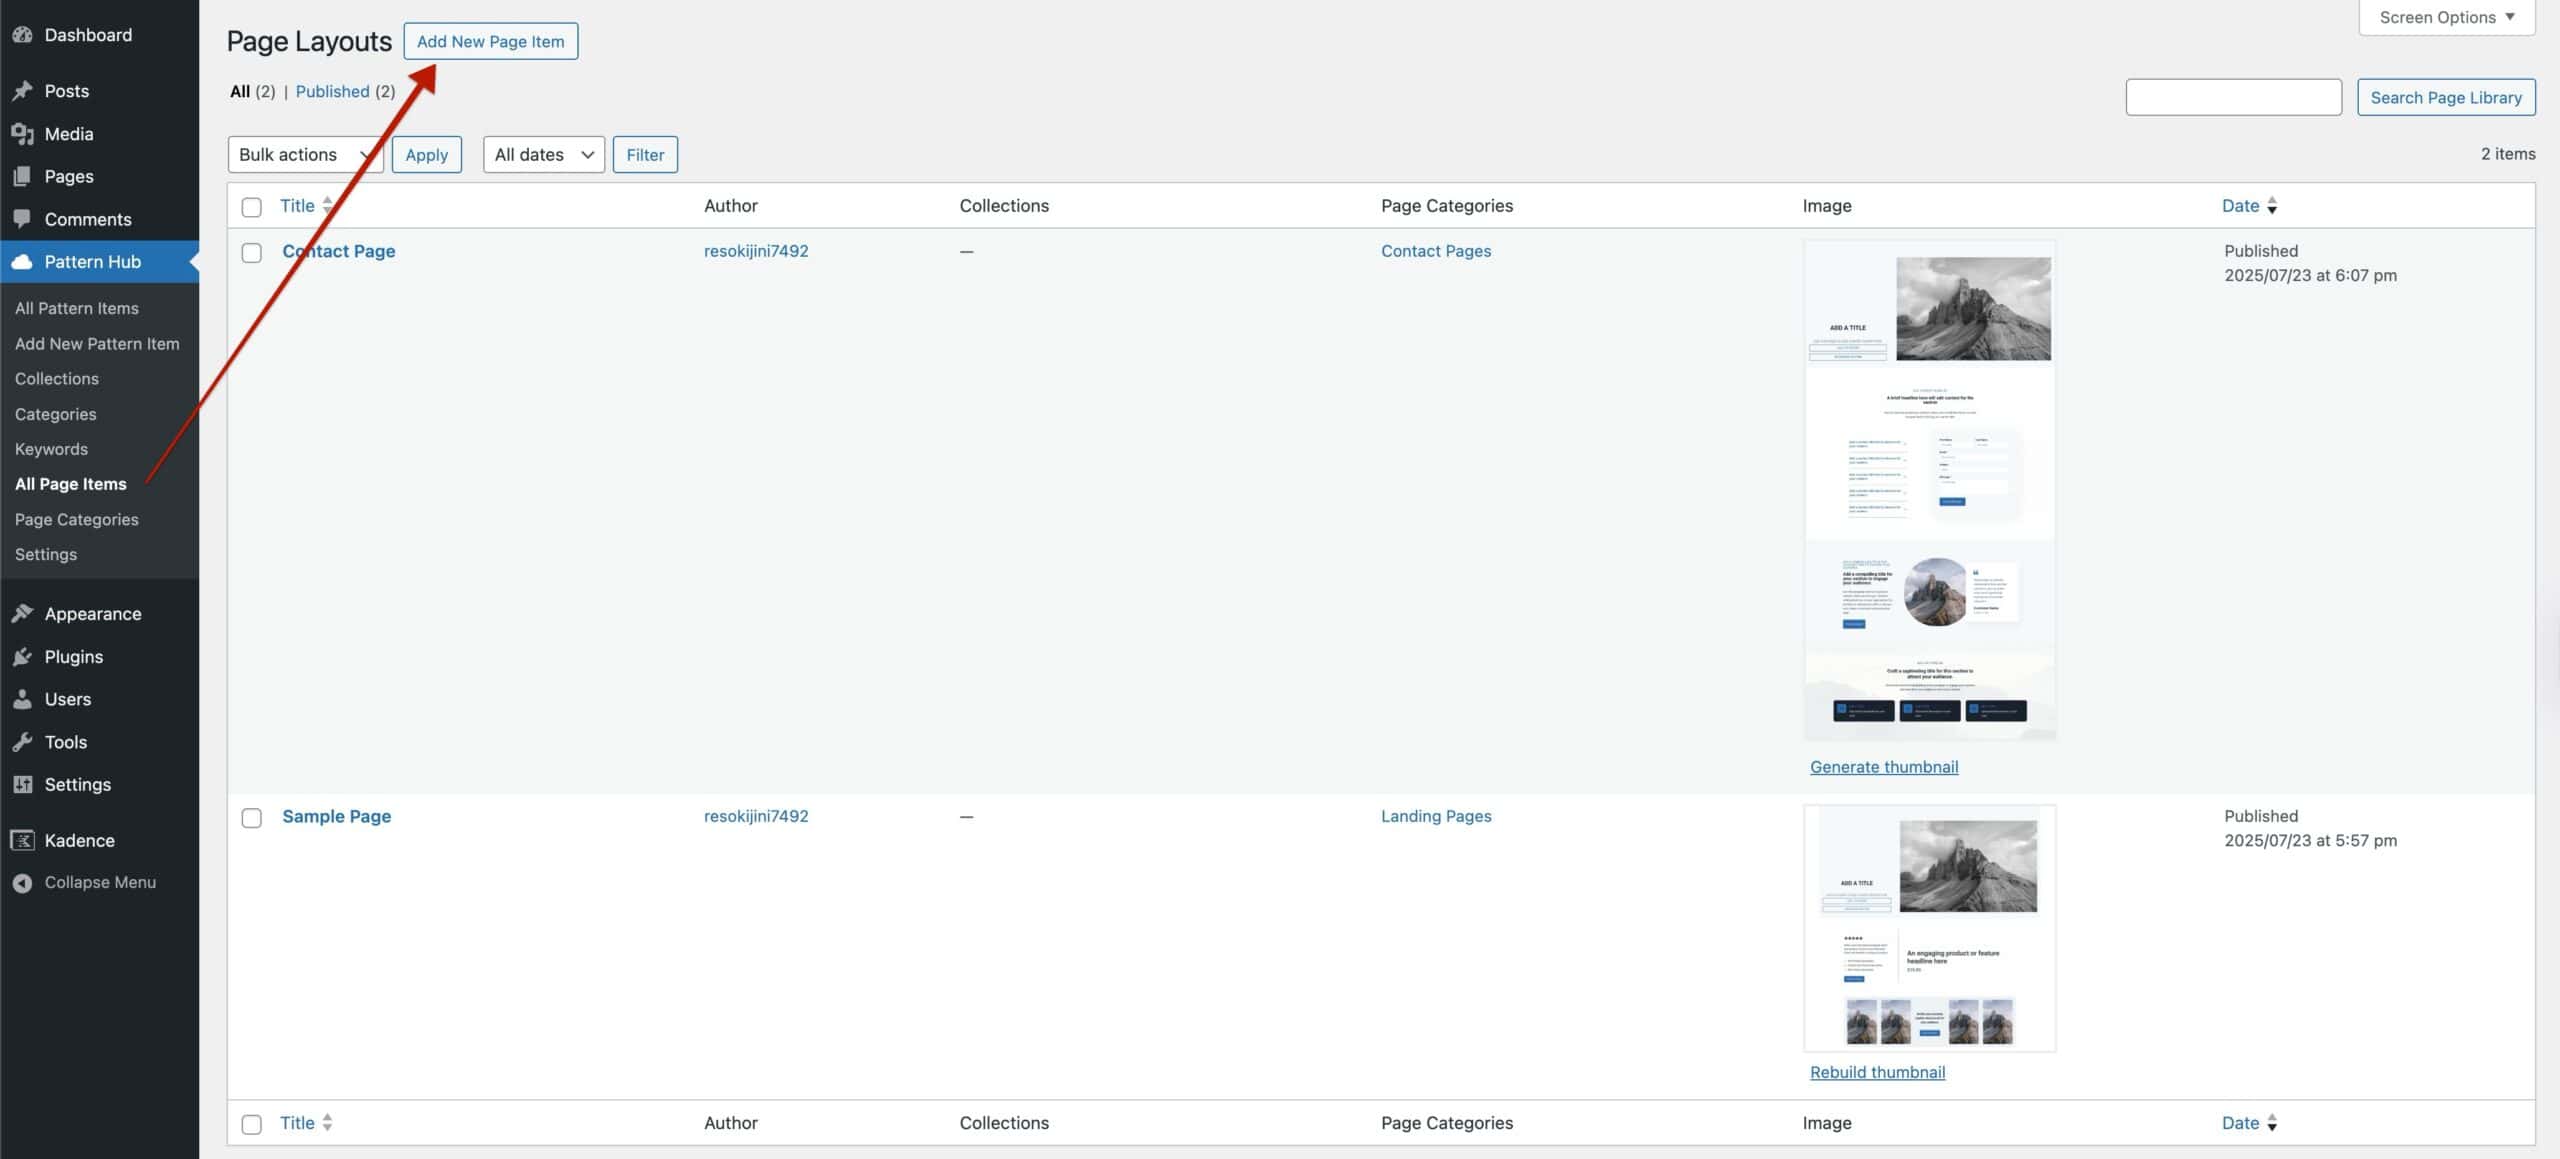
Task: Open the Kadence panel icon
Action: (24, 840)
